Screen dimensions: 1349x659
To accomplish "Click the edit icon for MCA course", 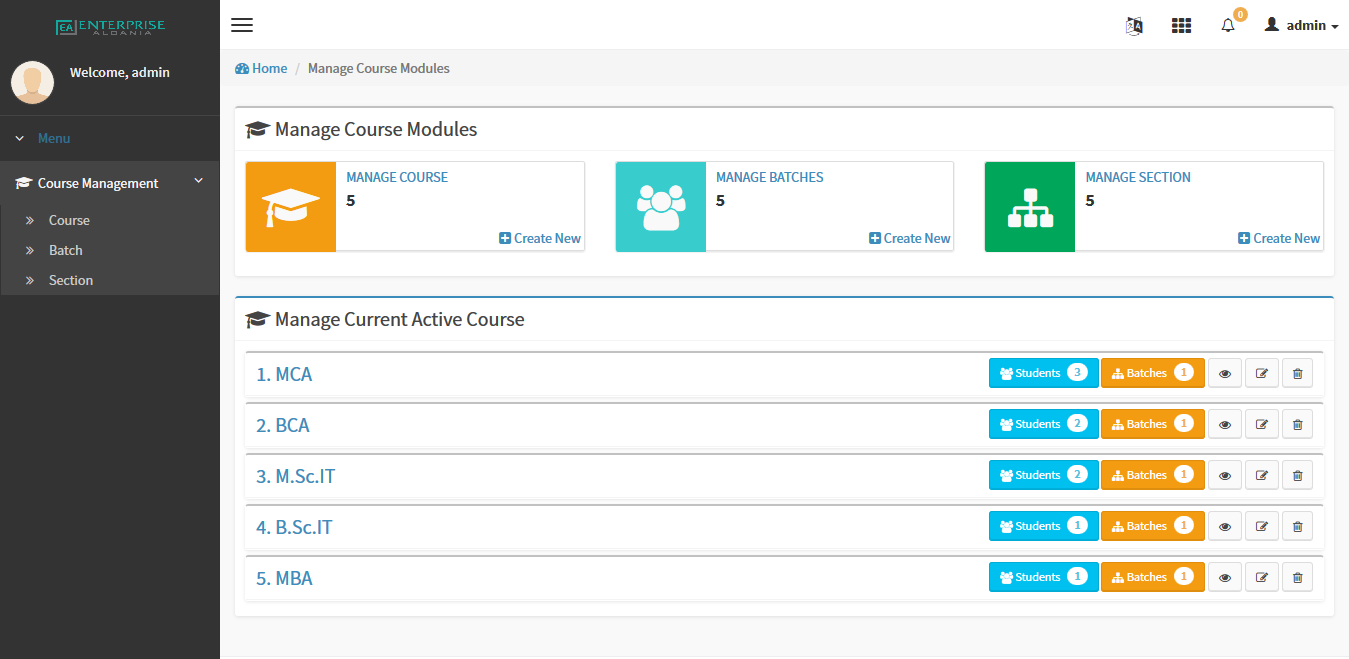I will [1261, 373].
